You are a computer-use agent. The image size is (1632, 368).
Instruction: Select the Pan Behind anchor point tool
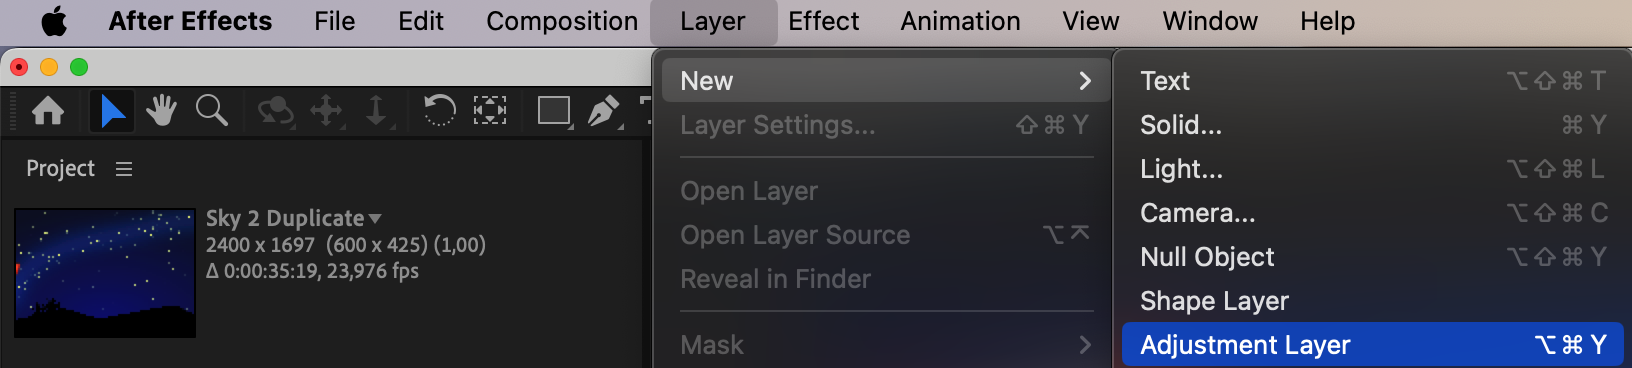pos(489,110)
